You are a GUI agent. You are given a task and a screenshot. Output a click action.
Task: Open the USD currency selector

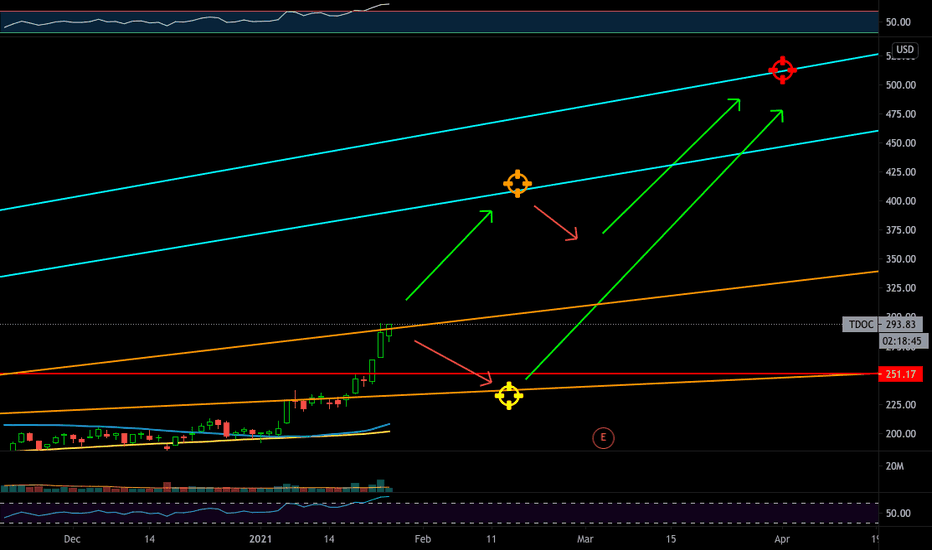tap(905, 50)
